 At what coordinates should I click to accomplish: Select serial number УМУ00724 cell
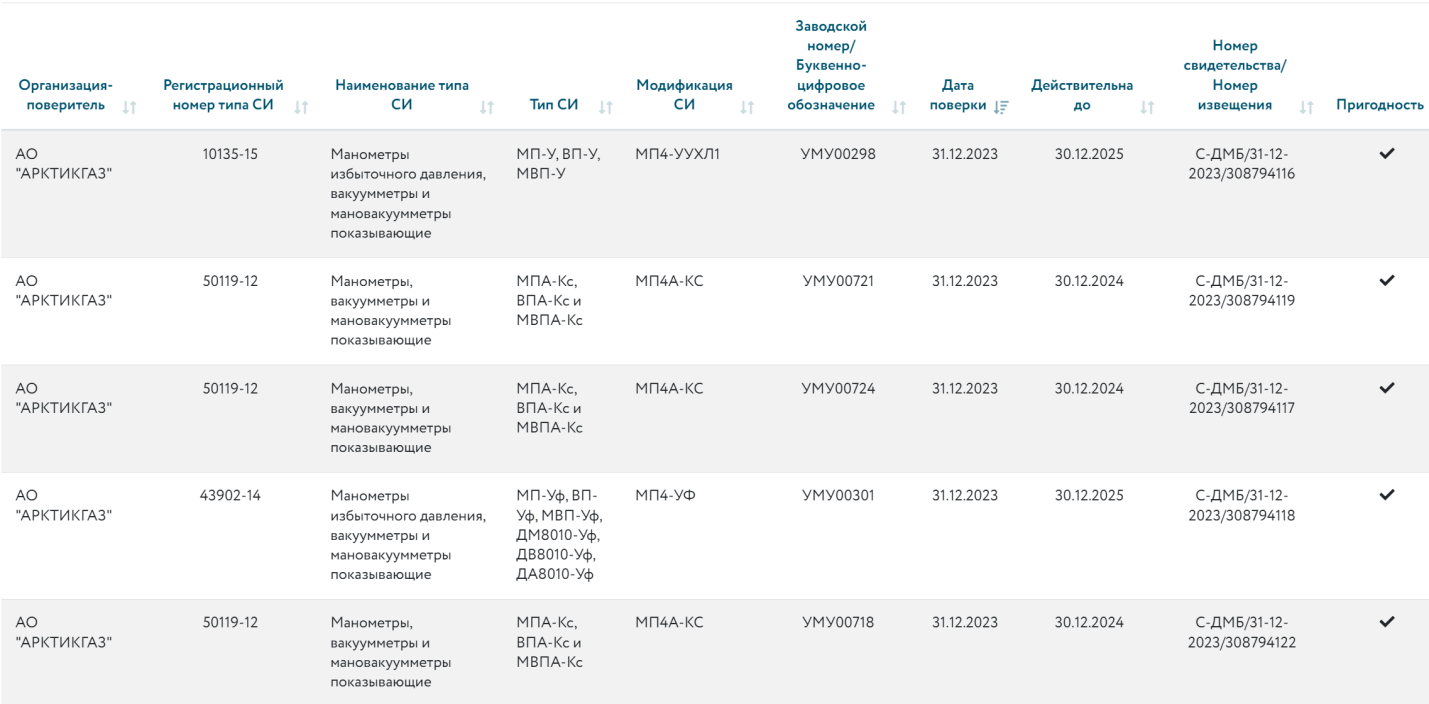[x=838, y=389]
